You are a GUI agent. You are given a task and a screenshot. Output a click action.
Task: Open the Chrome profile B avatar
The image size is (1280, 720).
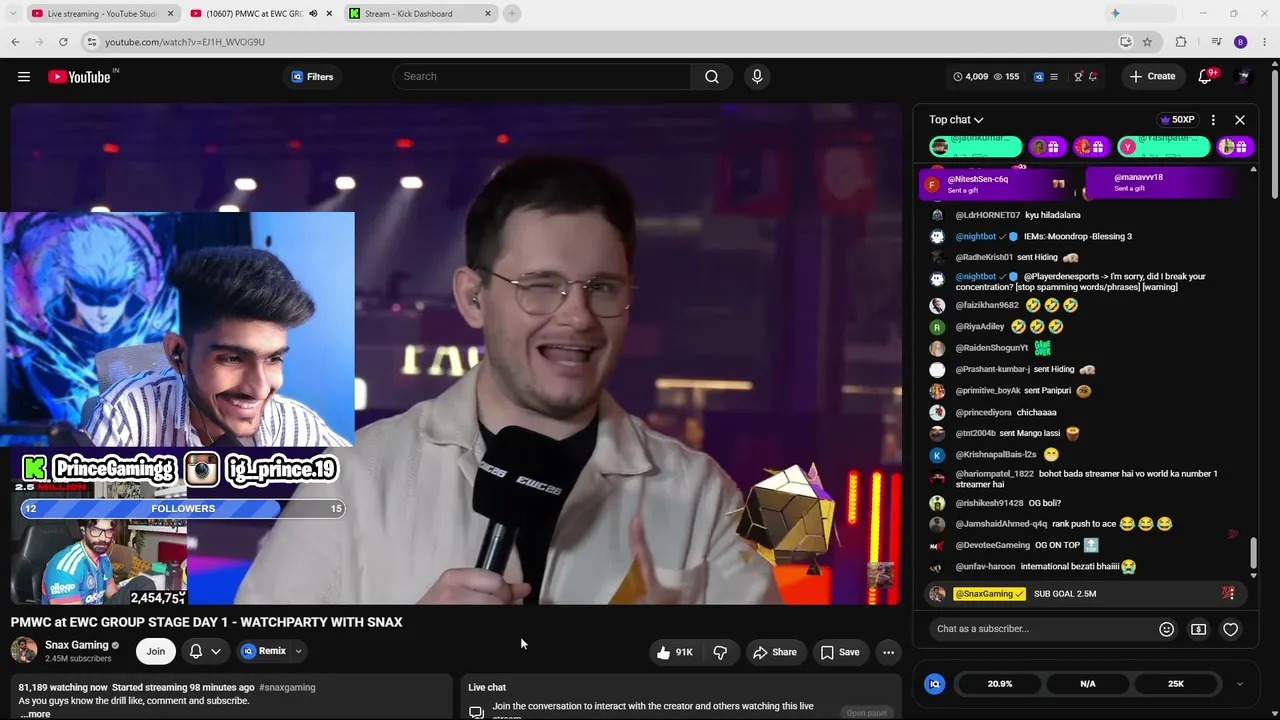click(1241, 42)
